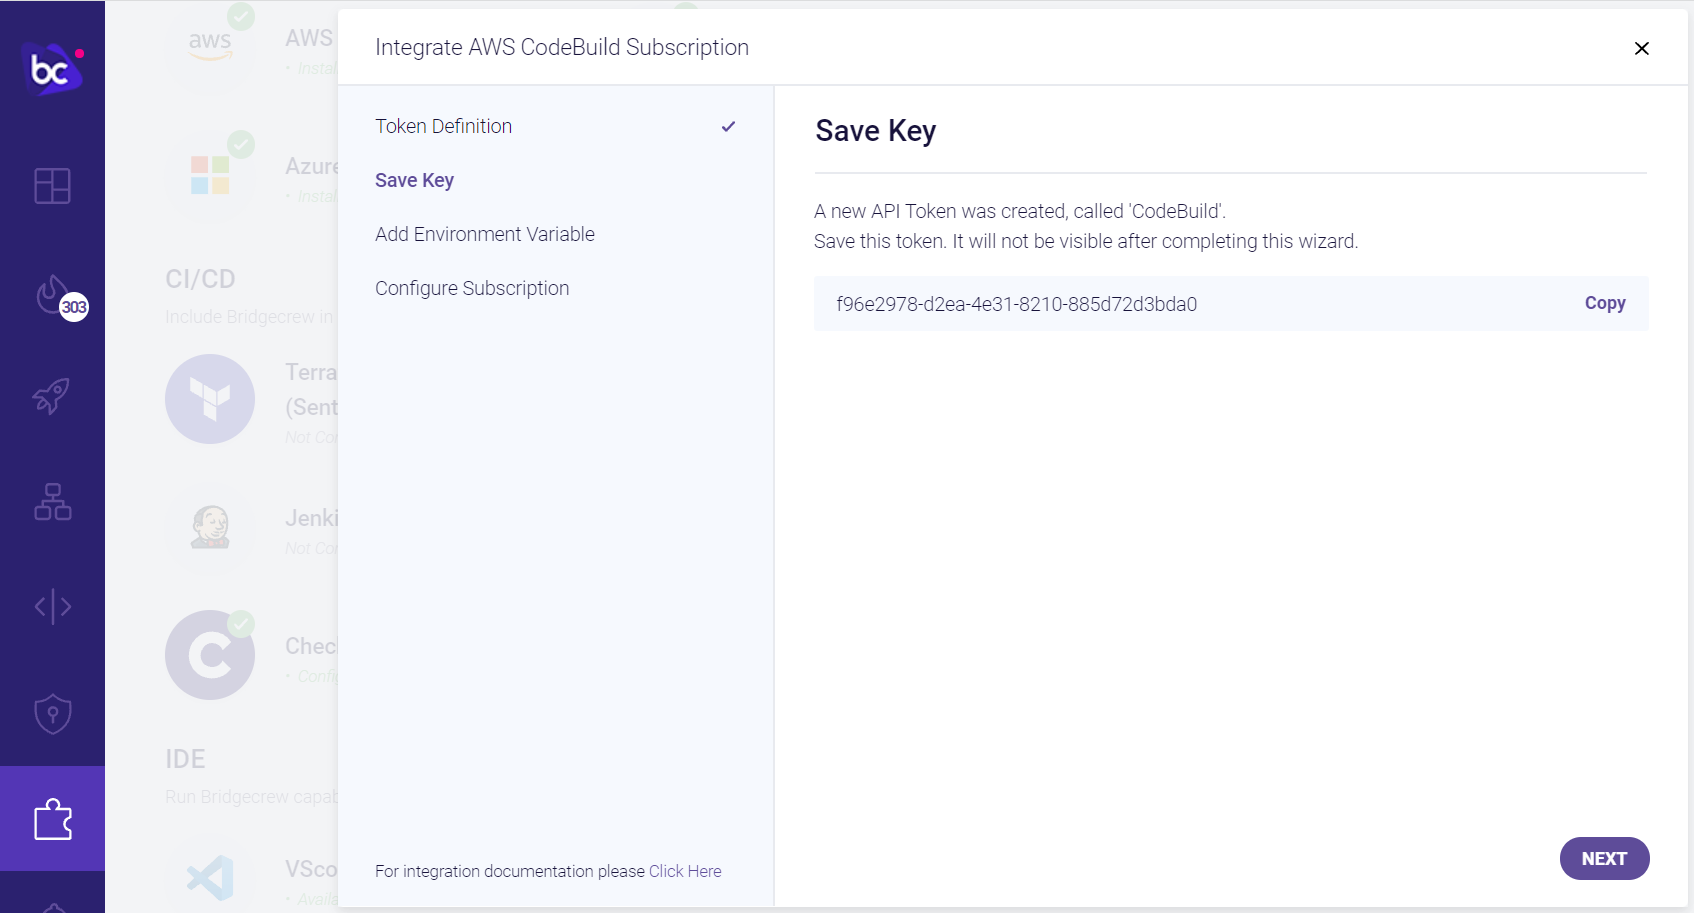The height and width of the screenshot is (913, 1694).
Task: Click the text "A new API Token was created"
Action: coord(940,211)
